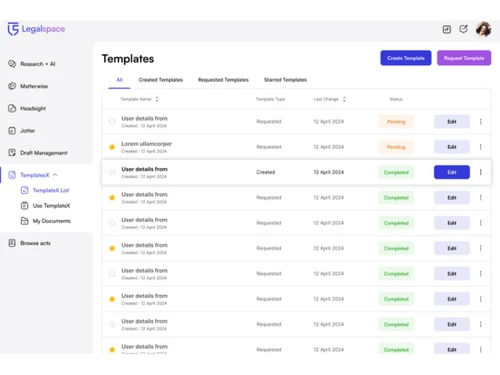Open Research + AI from the sidebar
Image resolution: width=500 pixels, height=375 pixels.
click(32, 64)
